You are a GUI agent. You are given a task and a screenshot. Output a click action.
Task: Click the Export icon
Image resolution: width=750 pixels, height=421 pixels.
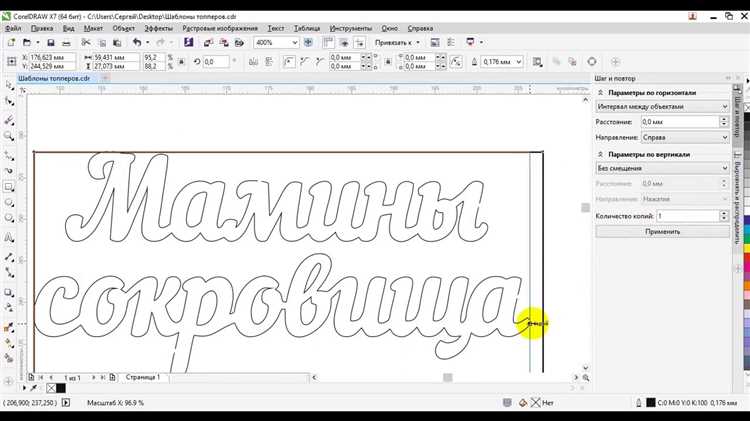click(223, 43)
